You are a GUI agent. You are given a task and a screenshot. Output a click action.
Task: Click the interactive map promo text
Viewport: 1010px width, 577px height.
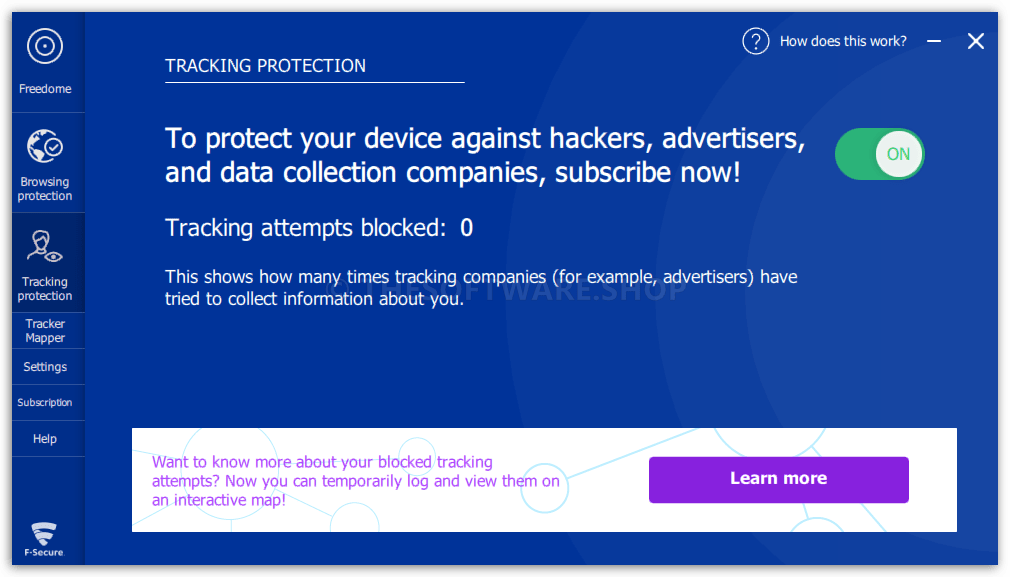356,481
